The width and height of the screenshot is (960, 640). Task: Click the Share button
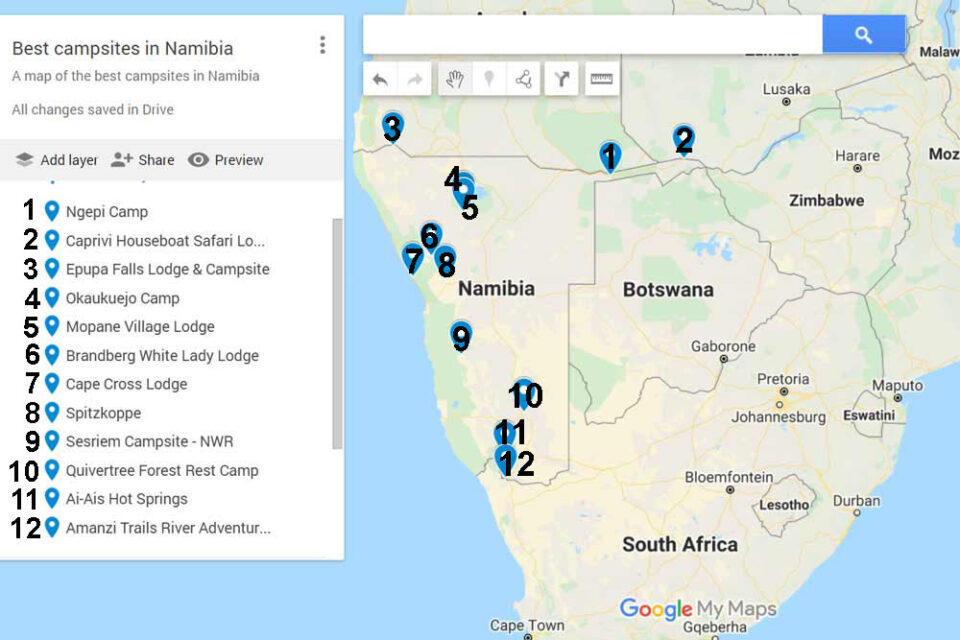point(146,160)
